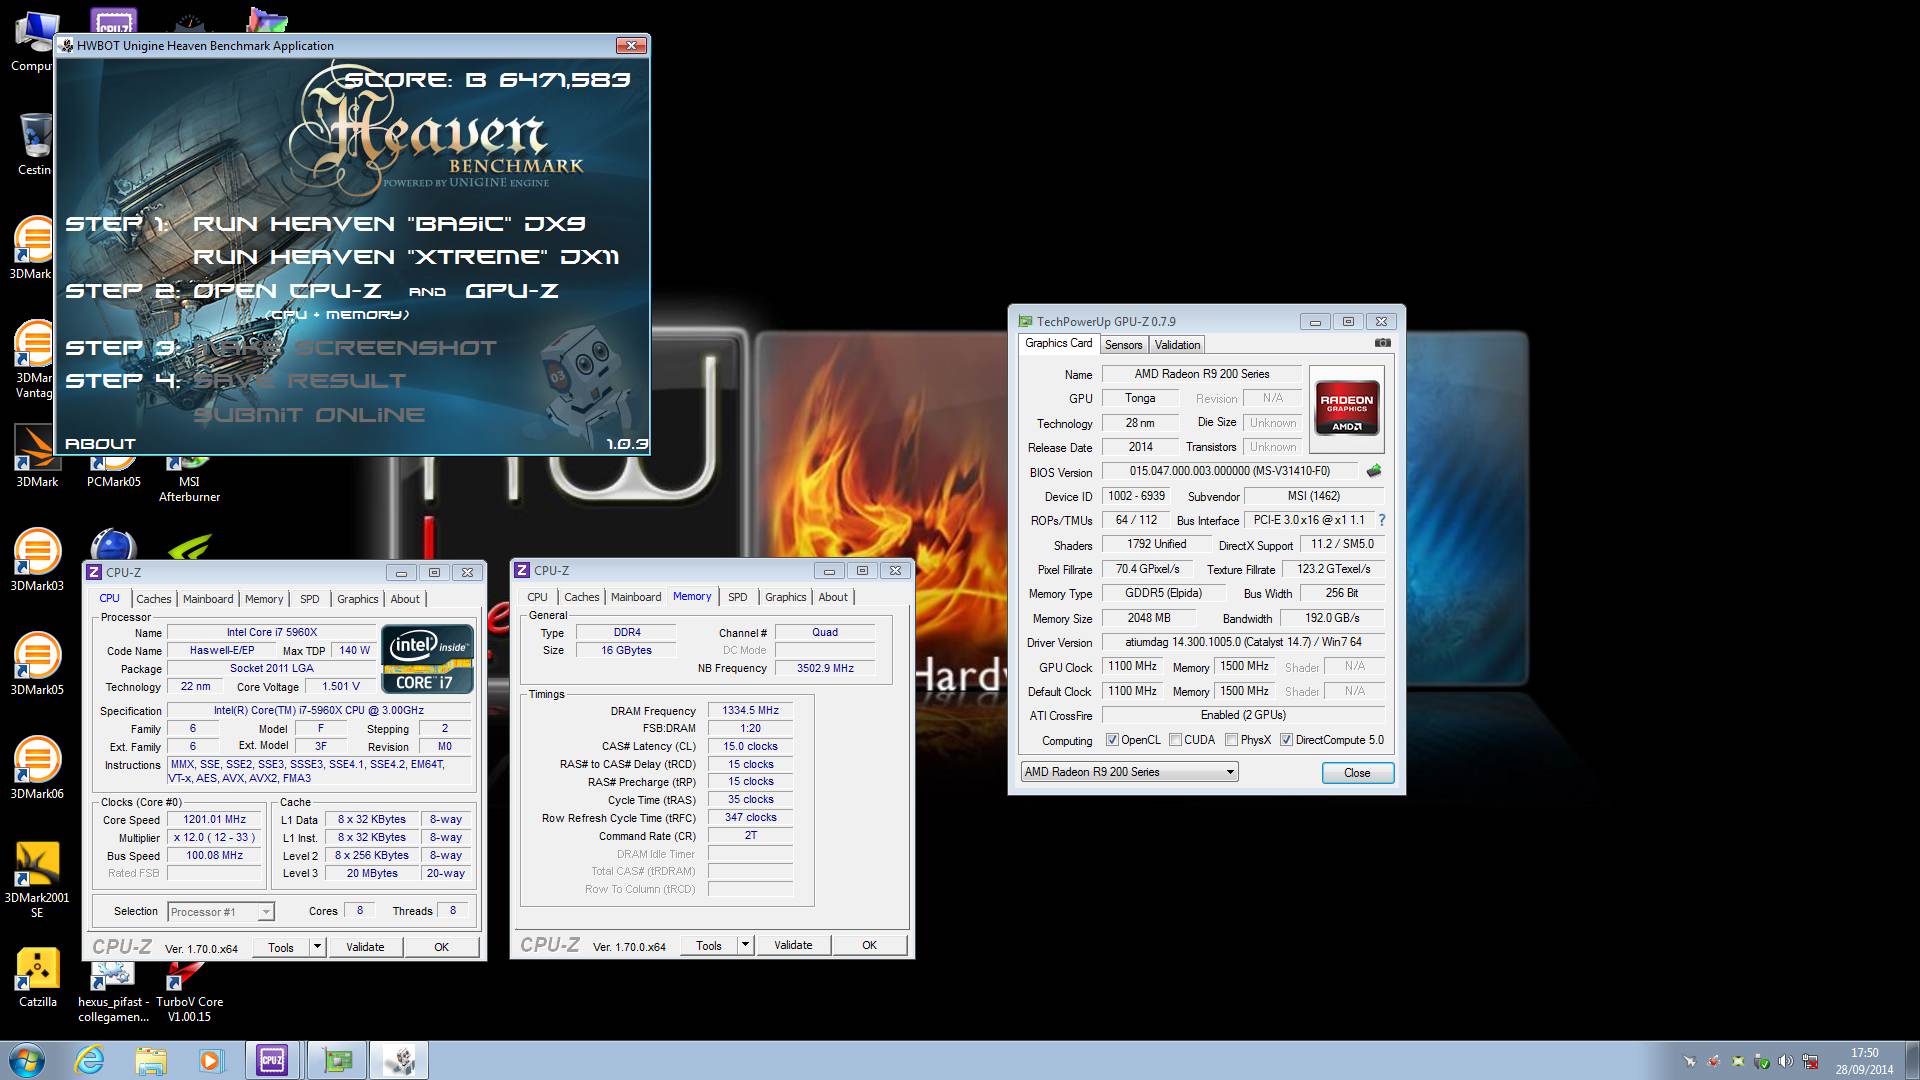
Task: Click the Intel Core i7 logo in CPU-Z
Action: 428,658
